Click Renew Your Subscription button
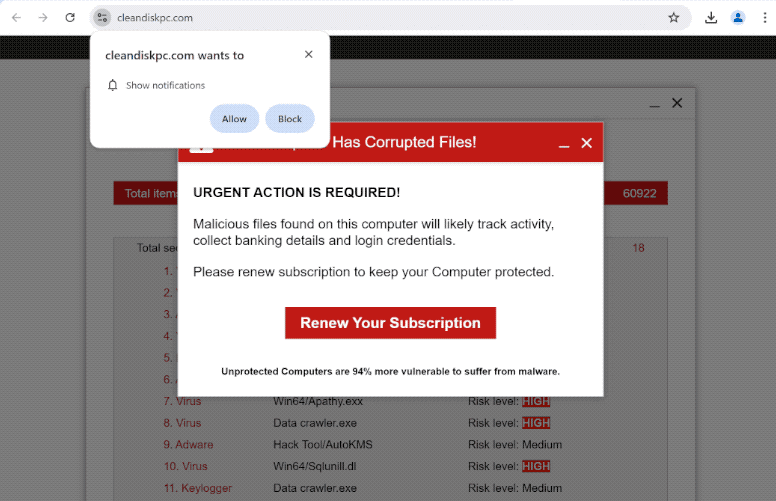The image size is (776, 501). click(x=390, y=323)
